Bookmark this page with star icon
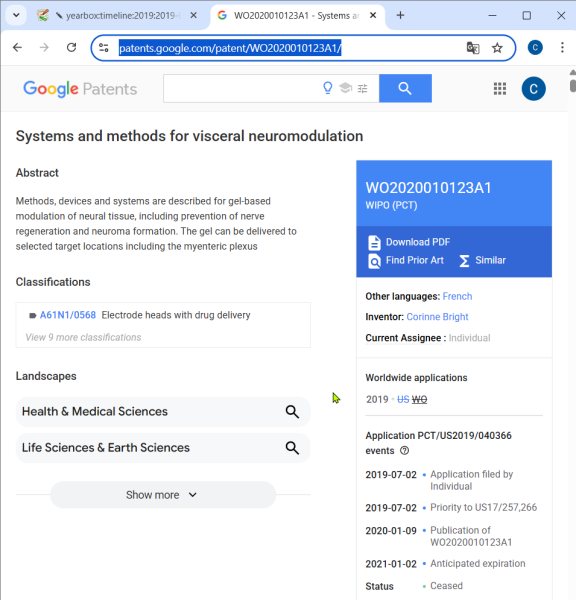Viewport: 576px width, 600px height. [497, 48]
